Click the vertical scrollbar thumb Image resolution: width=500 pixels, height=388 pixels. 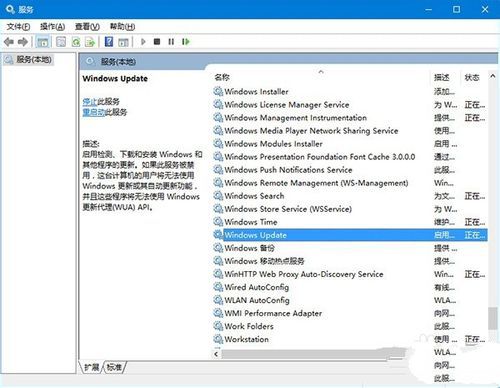[493, 319]
